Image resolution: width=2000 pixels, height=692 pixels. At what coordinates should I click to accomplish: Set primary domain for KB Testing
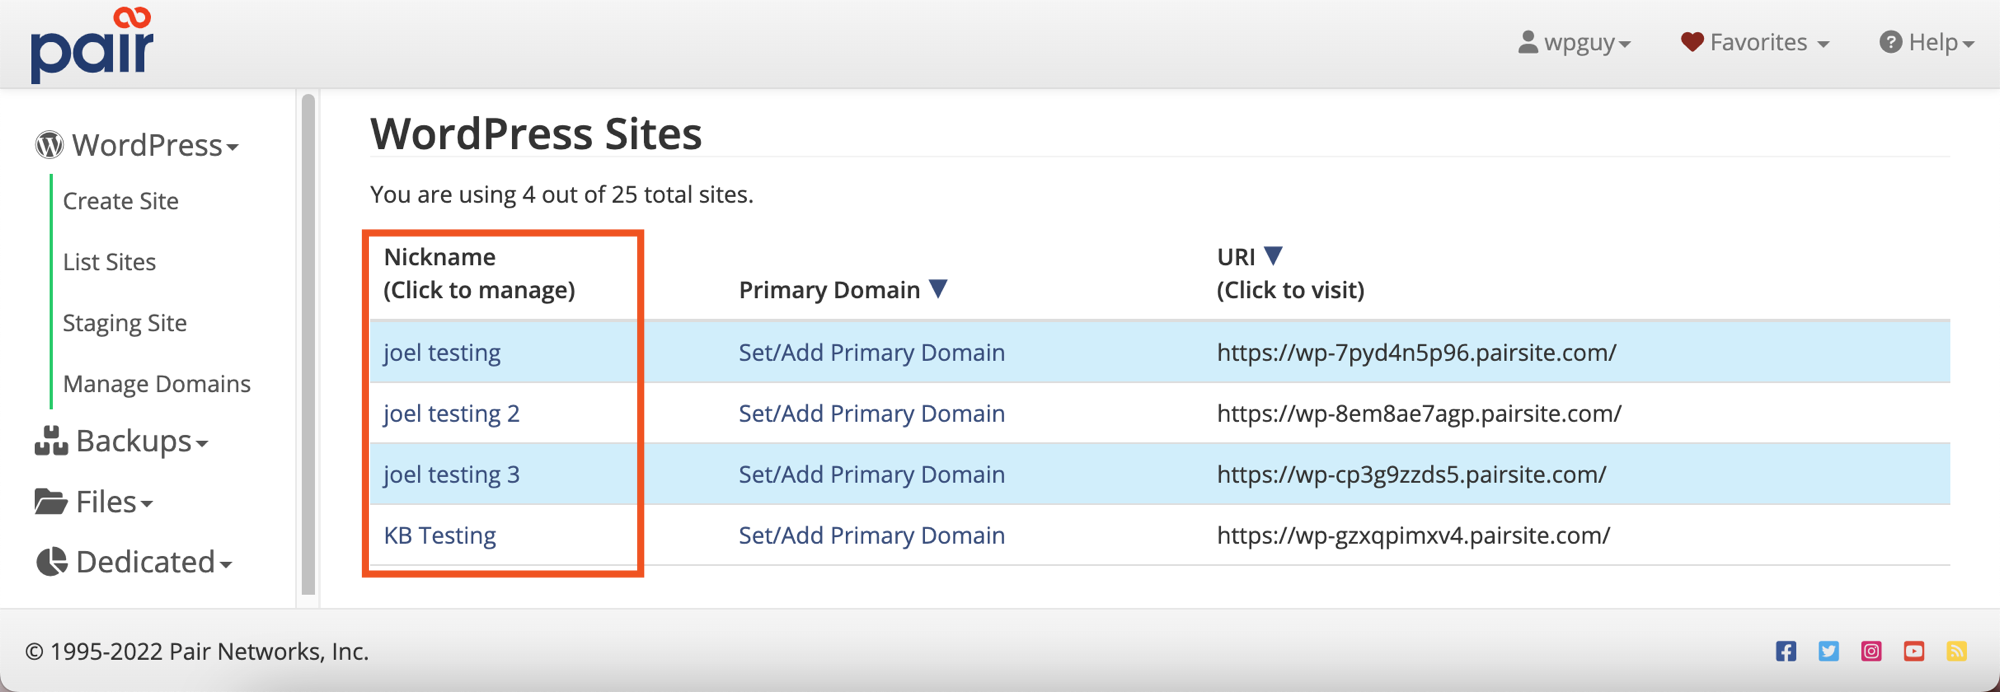[x=871, y=535]
